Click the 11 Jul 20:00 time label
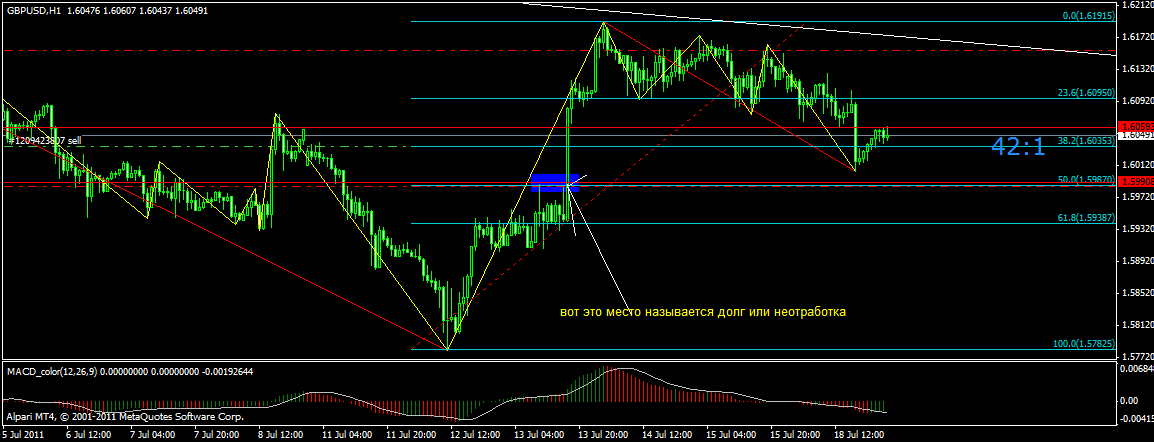The image size is (1154, 442). (409, 435)
